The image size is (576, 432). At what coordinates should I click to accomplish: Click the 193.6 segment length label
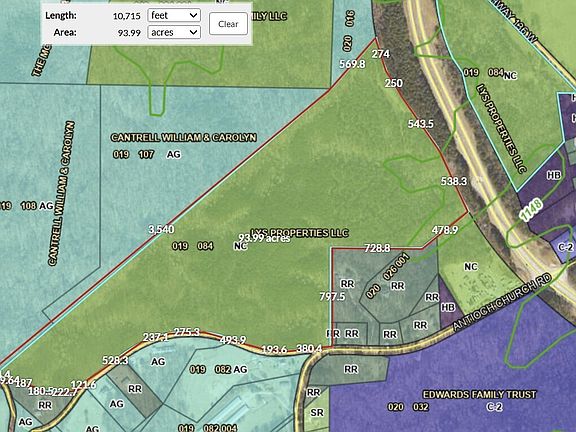(x=274, y=349)
